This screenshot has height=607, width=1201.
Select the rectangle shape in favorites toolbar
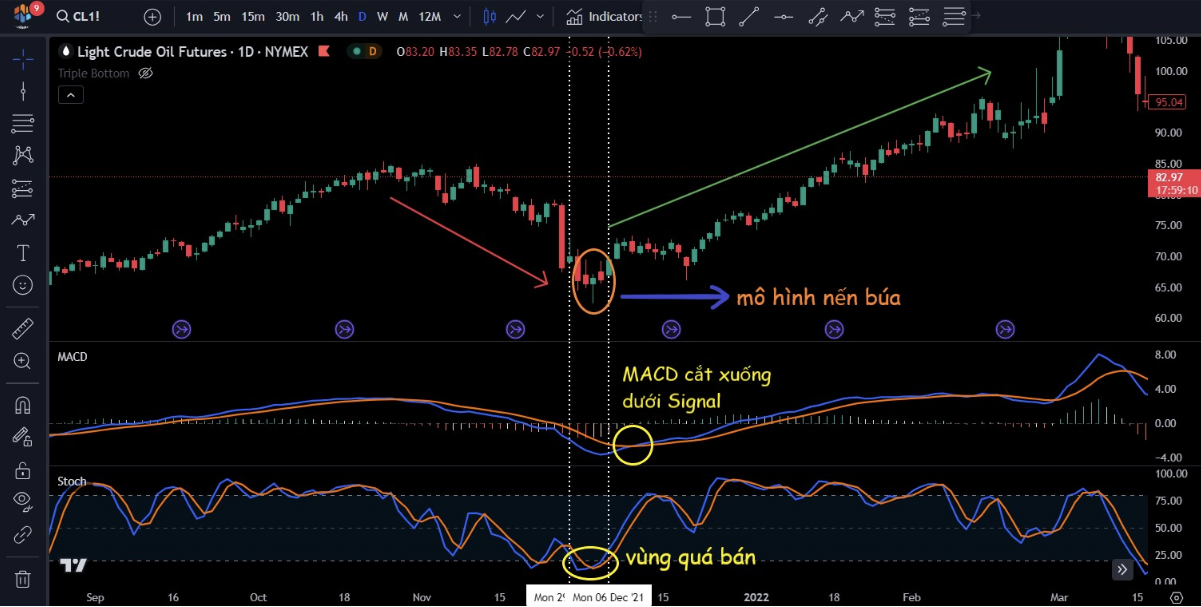[715, 17]
